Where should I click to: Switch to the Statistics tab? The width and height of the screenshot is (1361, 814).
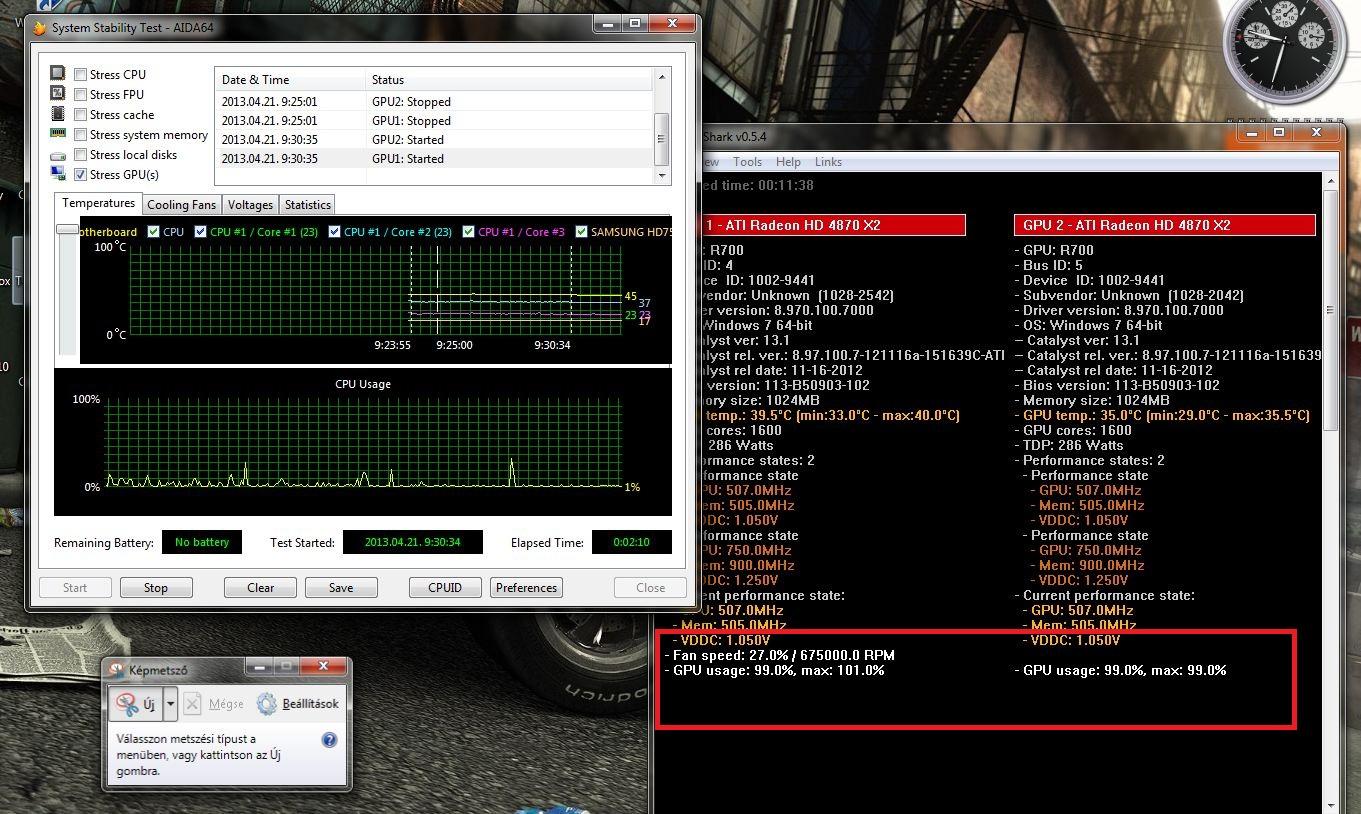tap(308, 204)
